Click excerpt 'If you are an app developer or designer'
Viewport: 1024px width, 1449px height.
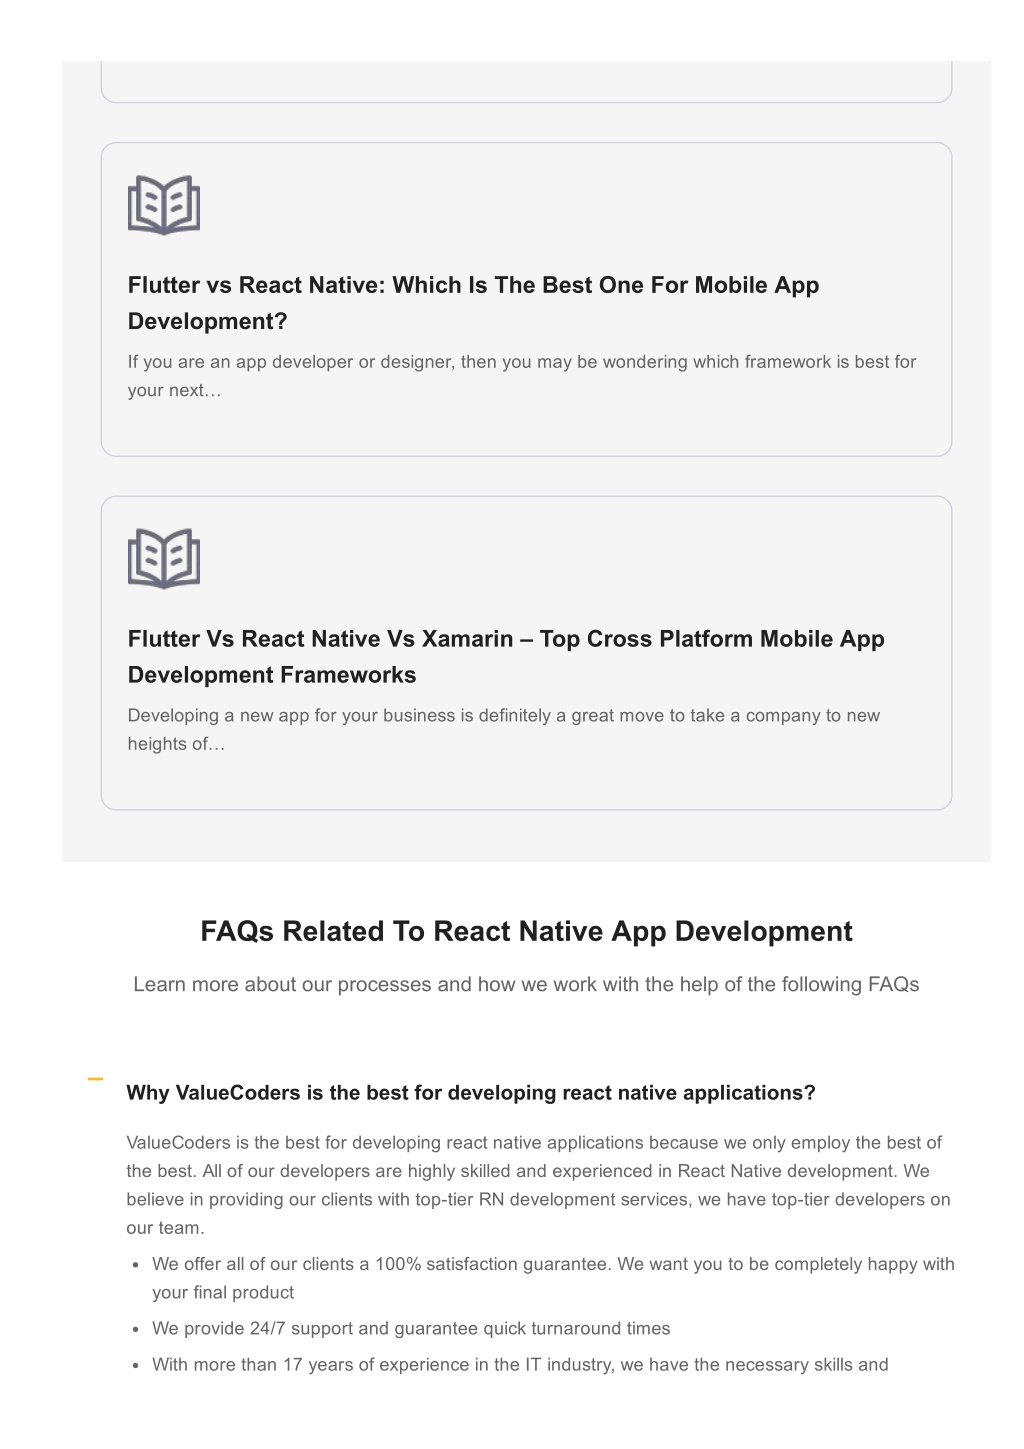point(522,376)
